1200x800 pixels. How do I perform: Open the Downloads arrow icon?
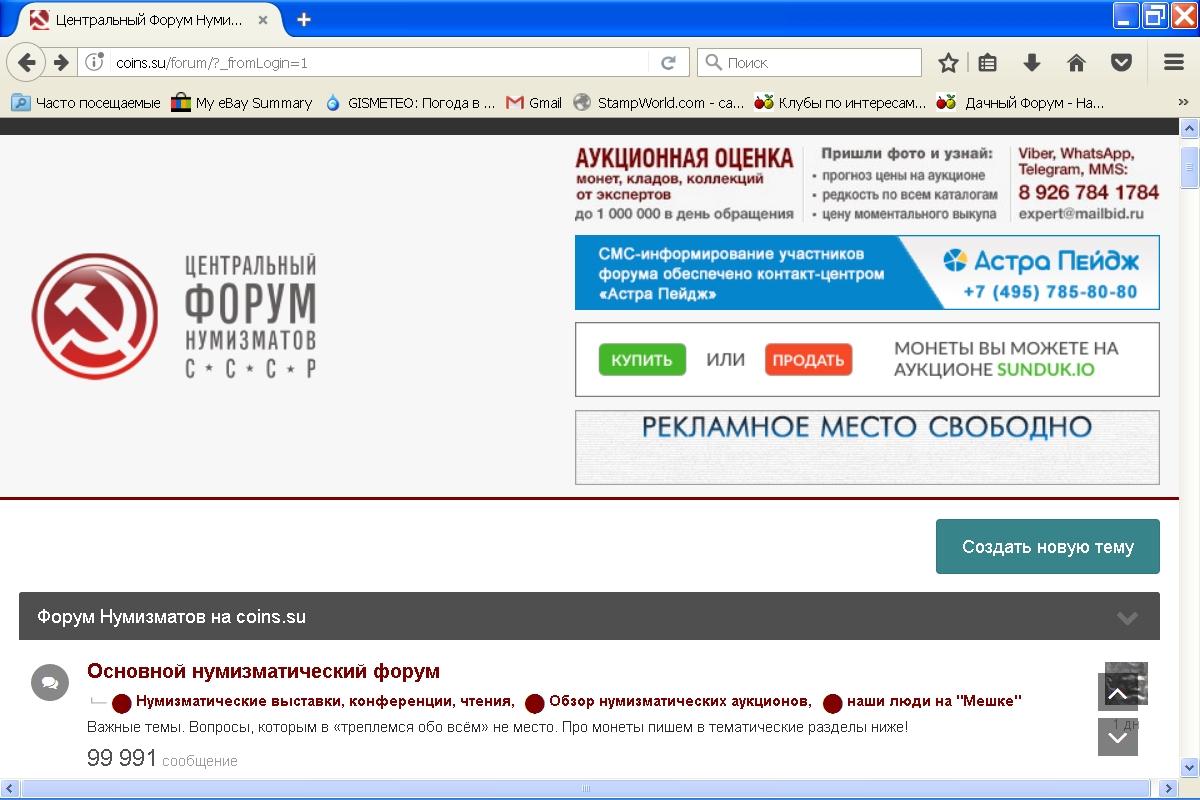click(x=1032, y=62)
